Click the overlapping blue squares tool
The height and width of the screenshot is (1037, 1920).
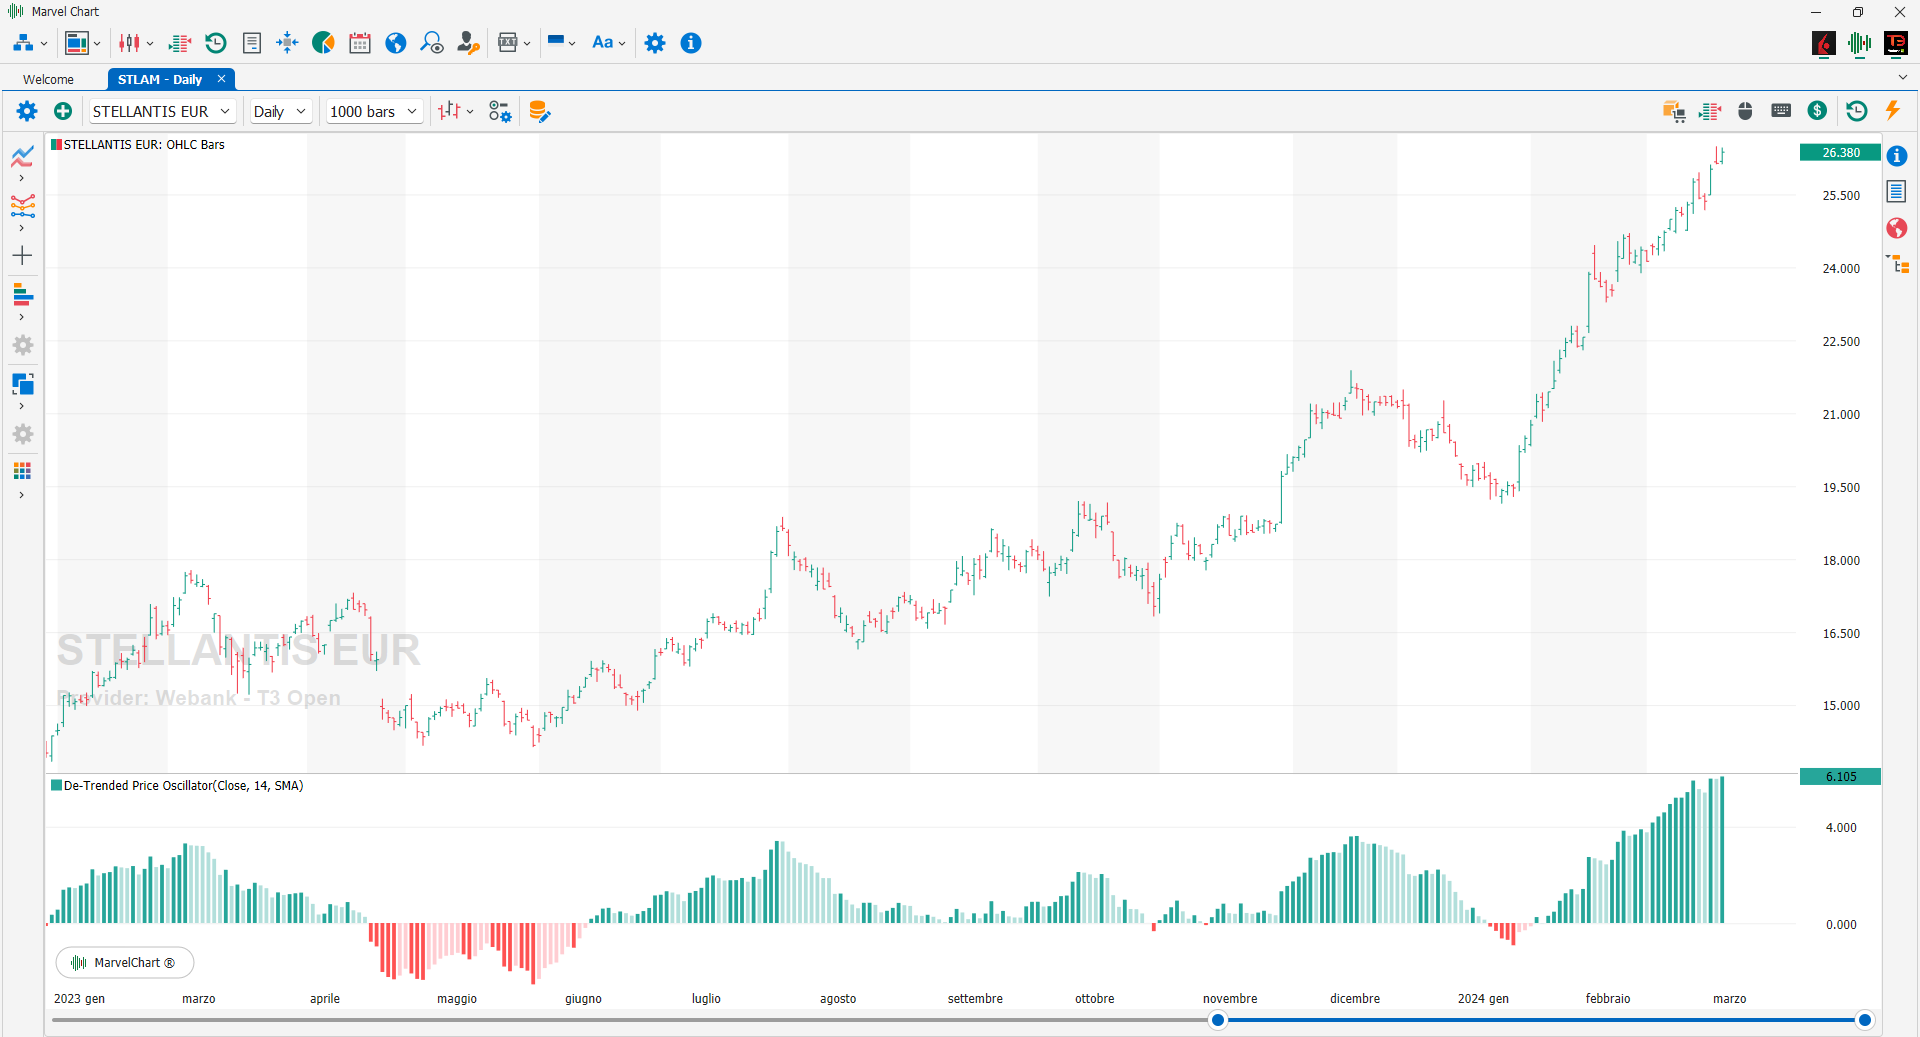[x=23, y=384]
